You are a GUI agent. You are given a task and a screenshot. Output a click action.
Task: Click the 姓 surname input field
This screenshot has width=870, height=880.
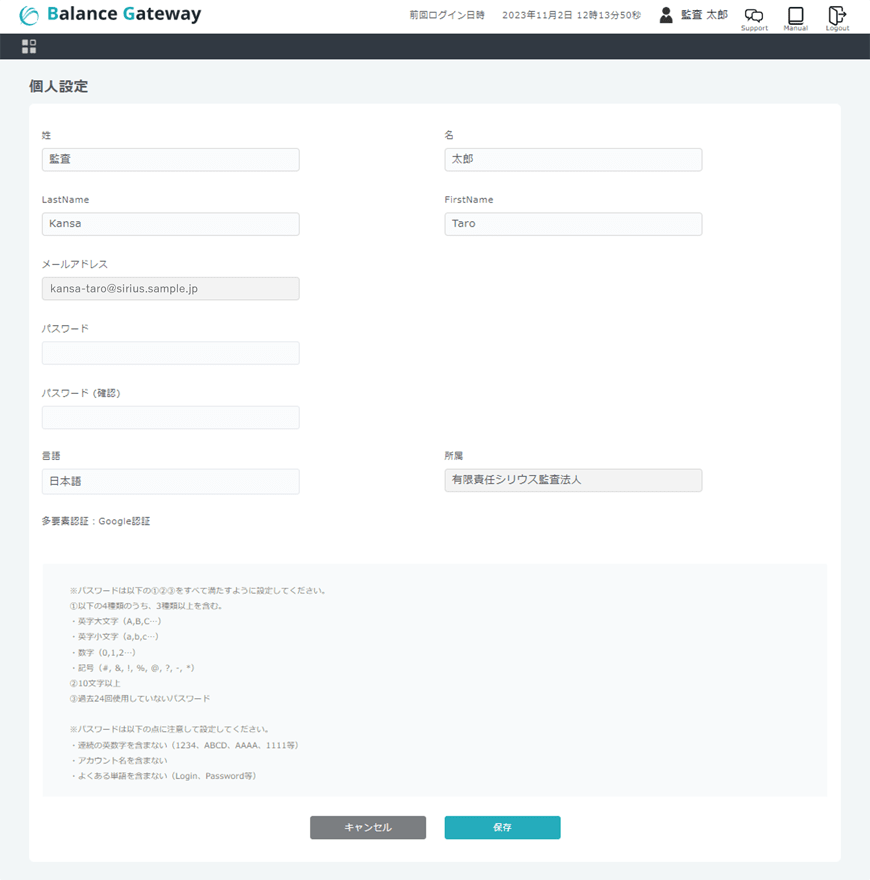pos(170,159)
